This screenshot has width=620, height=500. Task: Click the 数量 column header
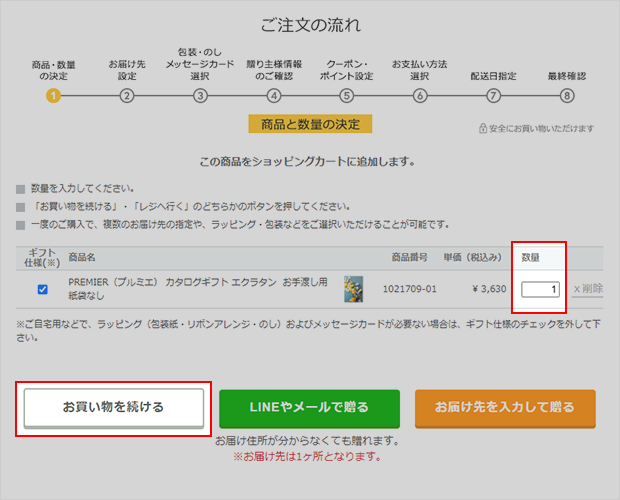(530, 258)
